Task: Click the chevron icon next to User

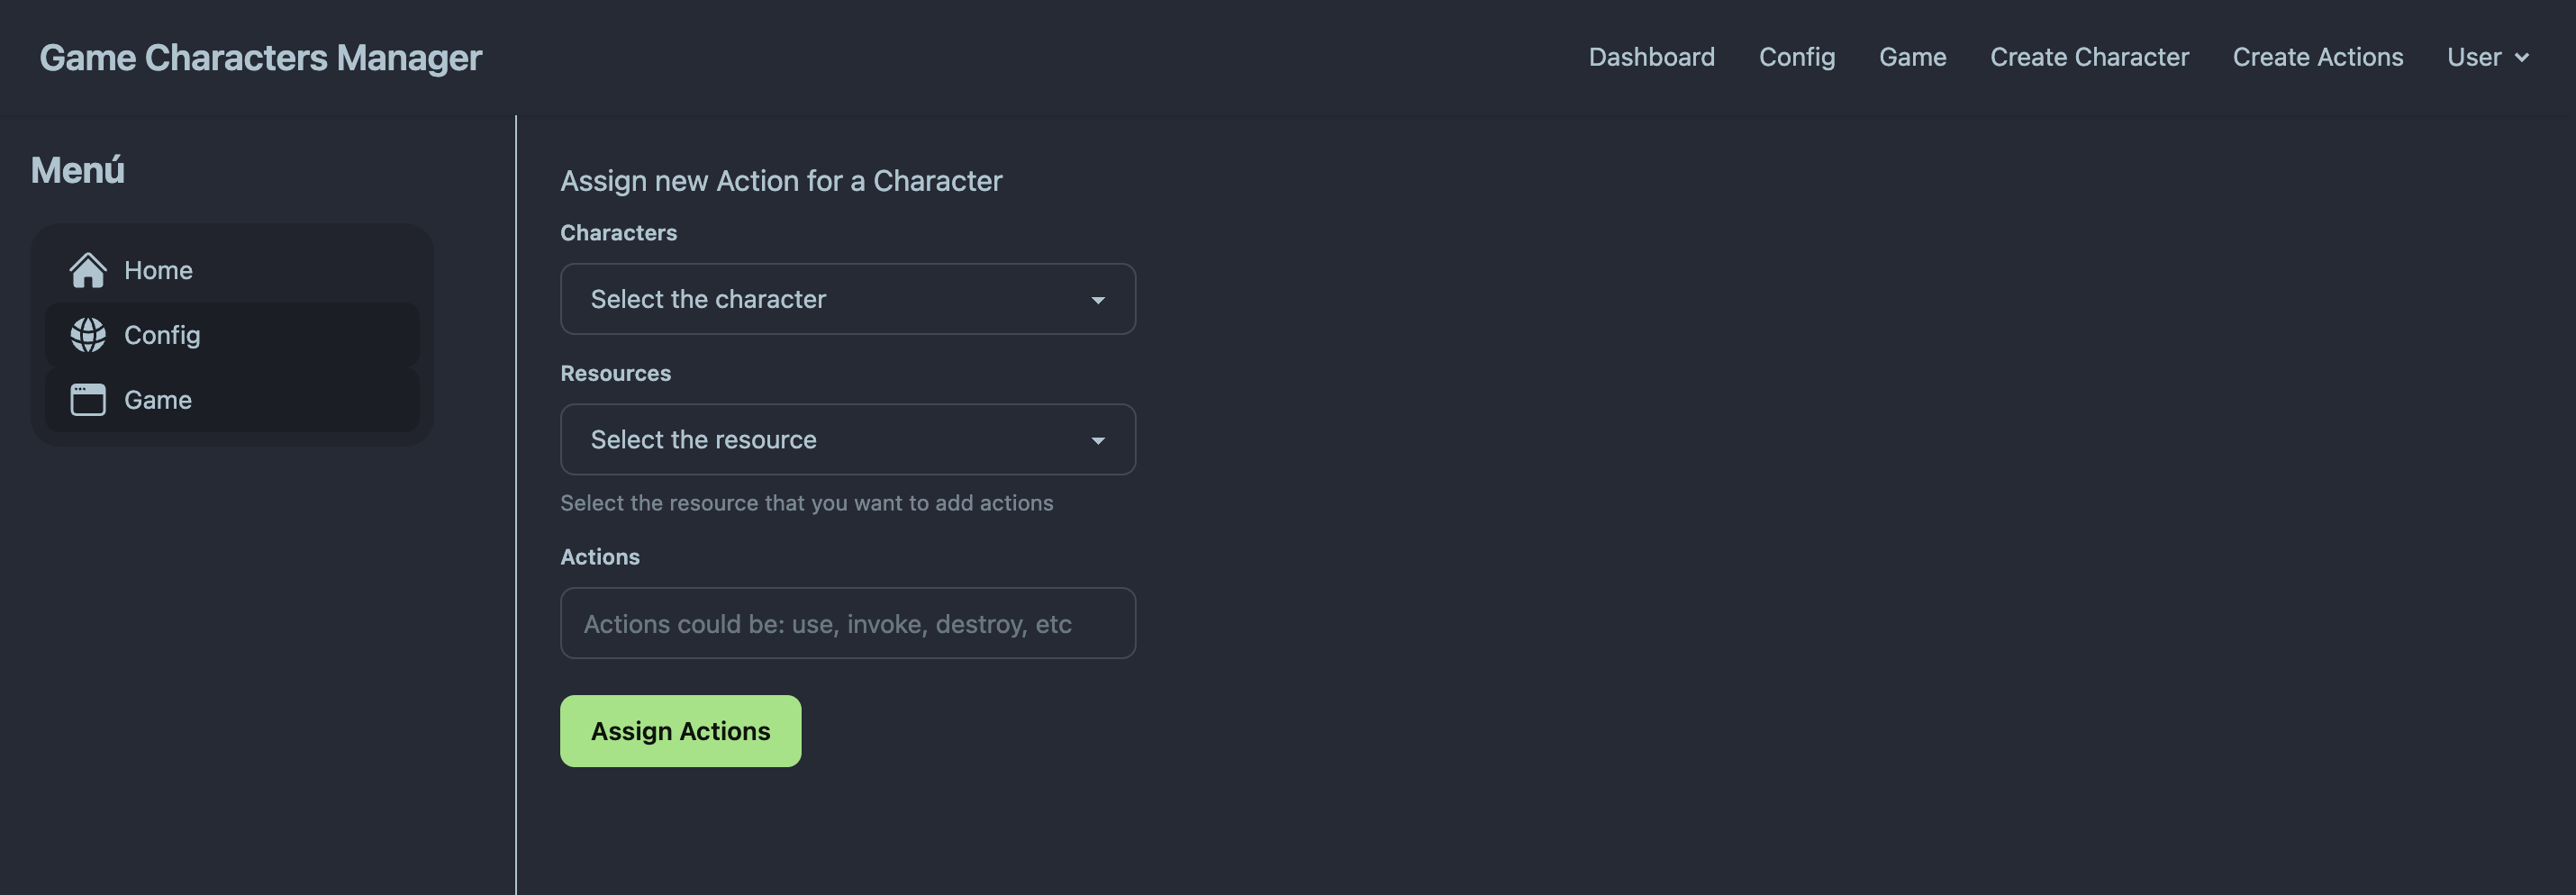Action: coord(2521,58)
